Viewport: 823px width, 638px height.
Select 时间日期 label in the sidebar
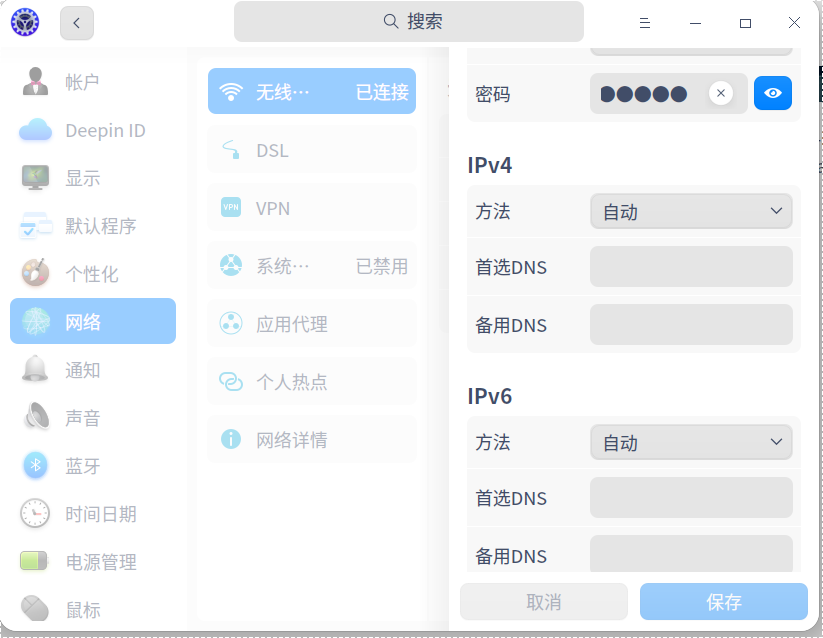[101, 514]
